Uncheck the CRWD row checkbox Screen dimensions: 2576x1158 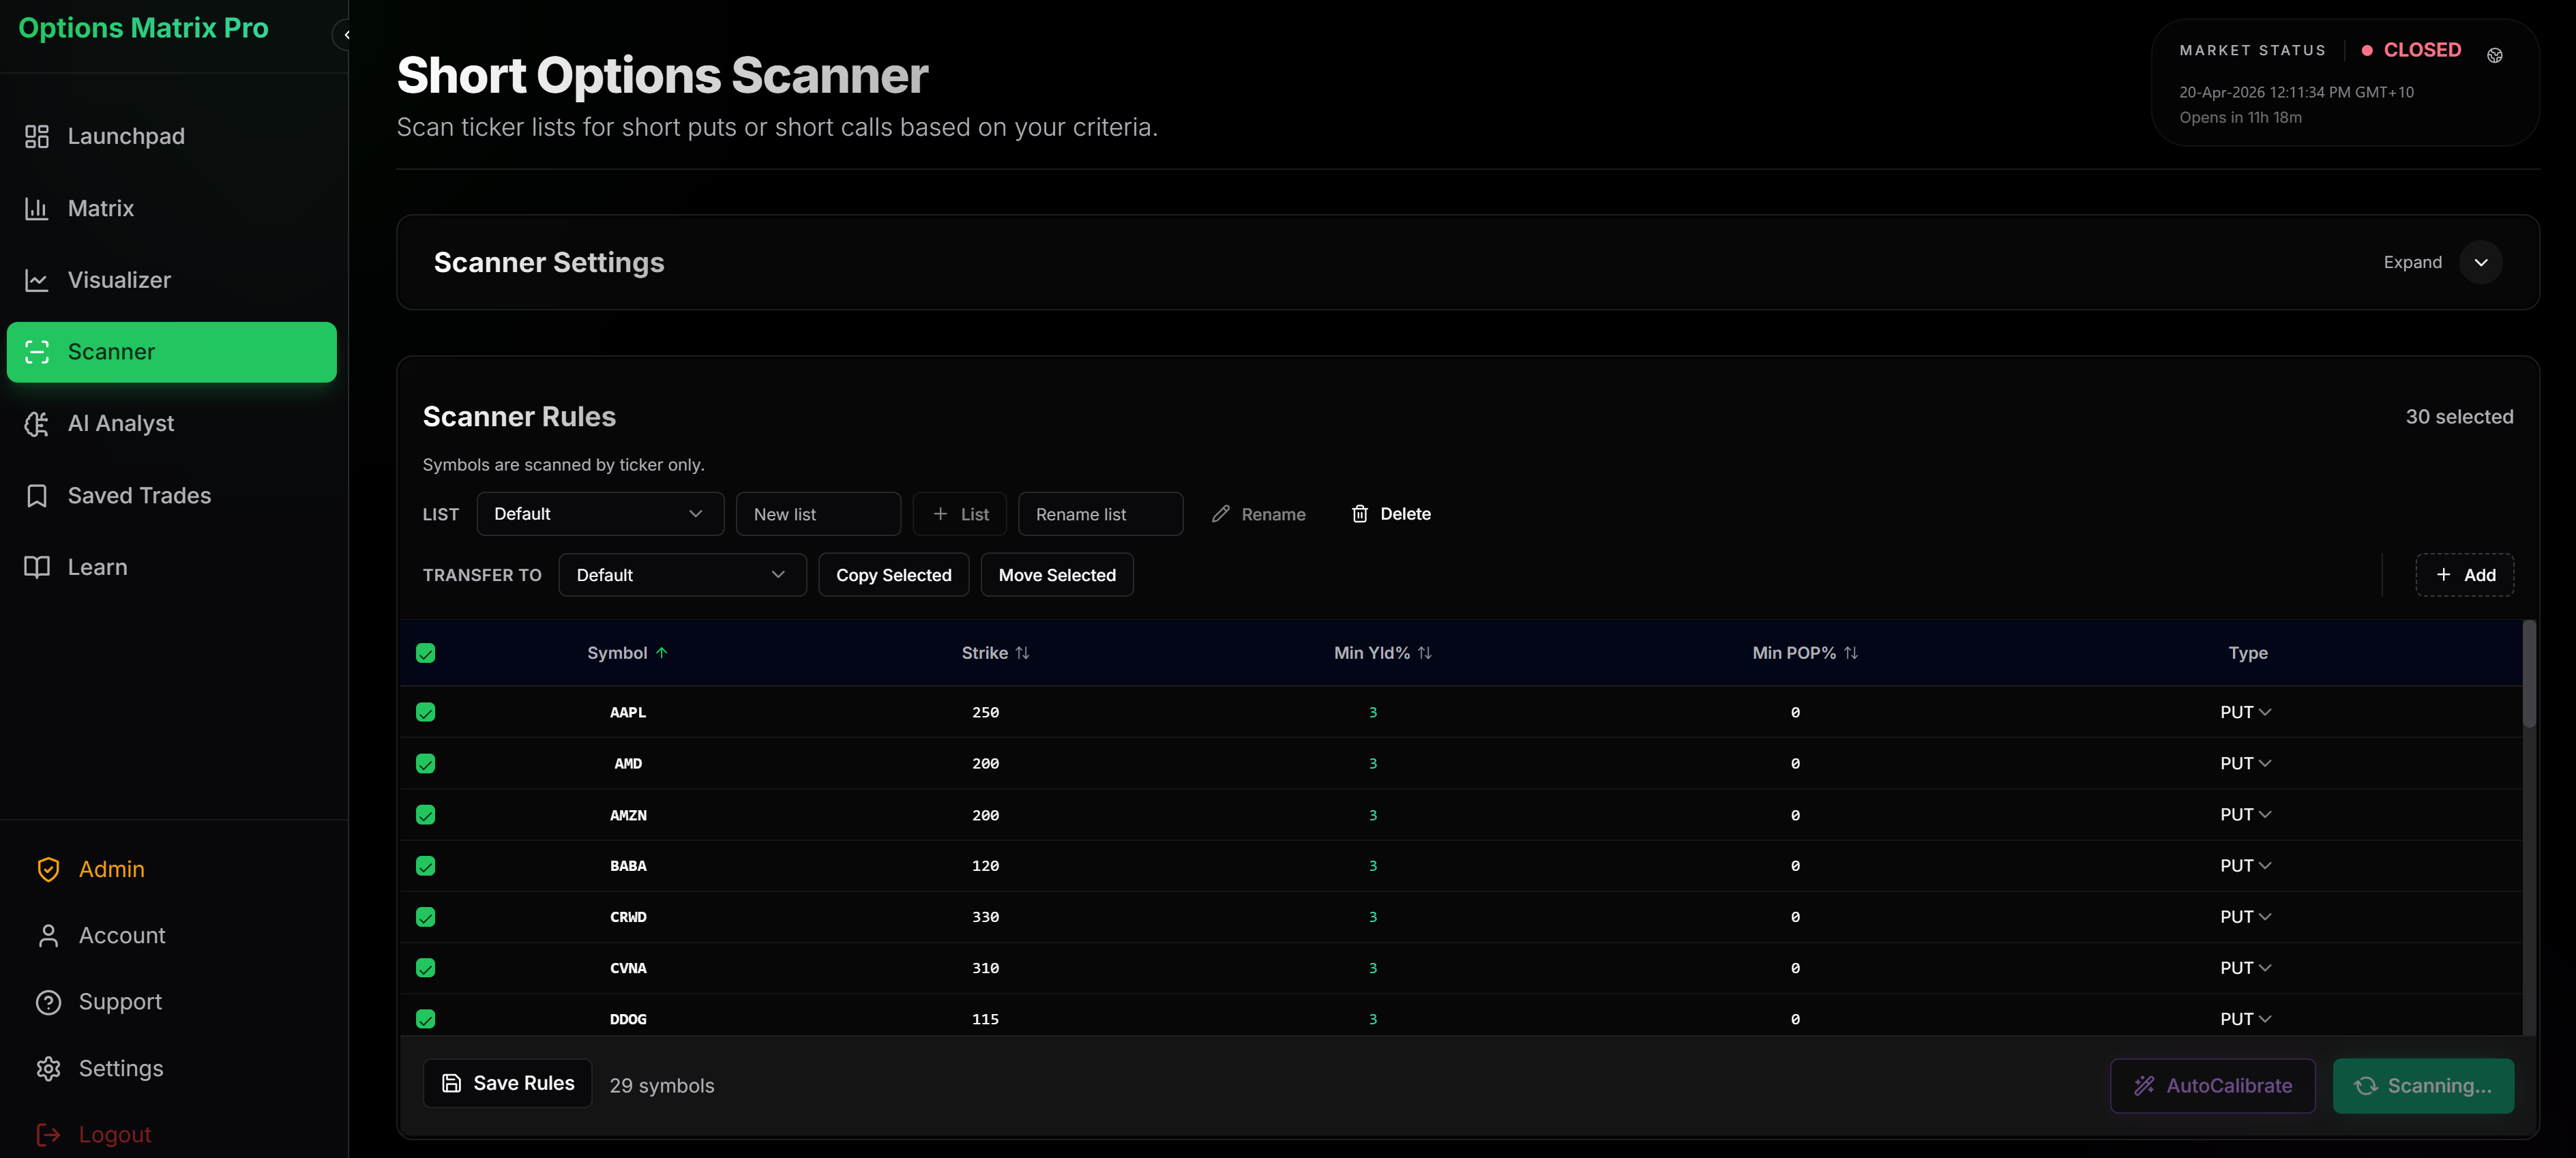(x=425, y=917)
